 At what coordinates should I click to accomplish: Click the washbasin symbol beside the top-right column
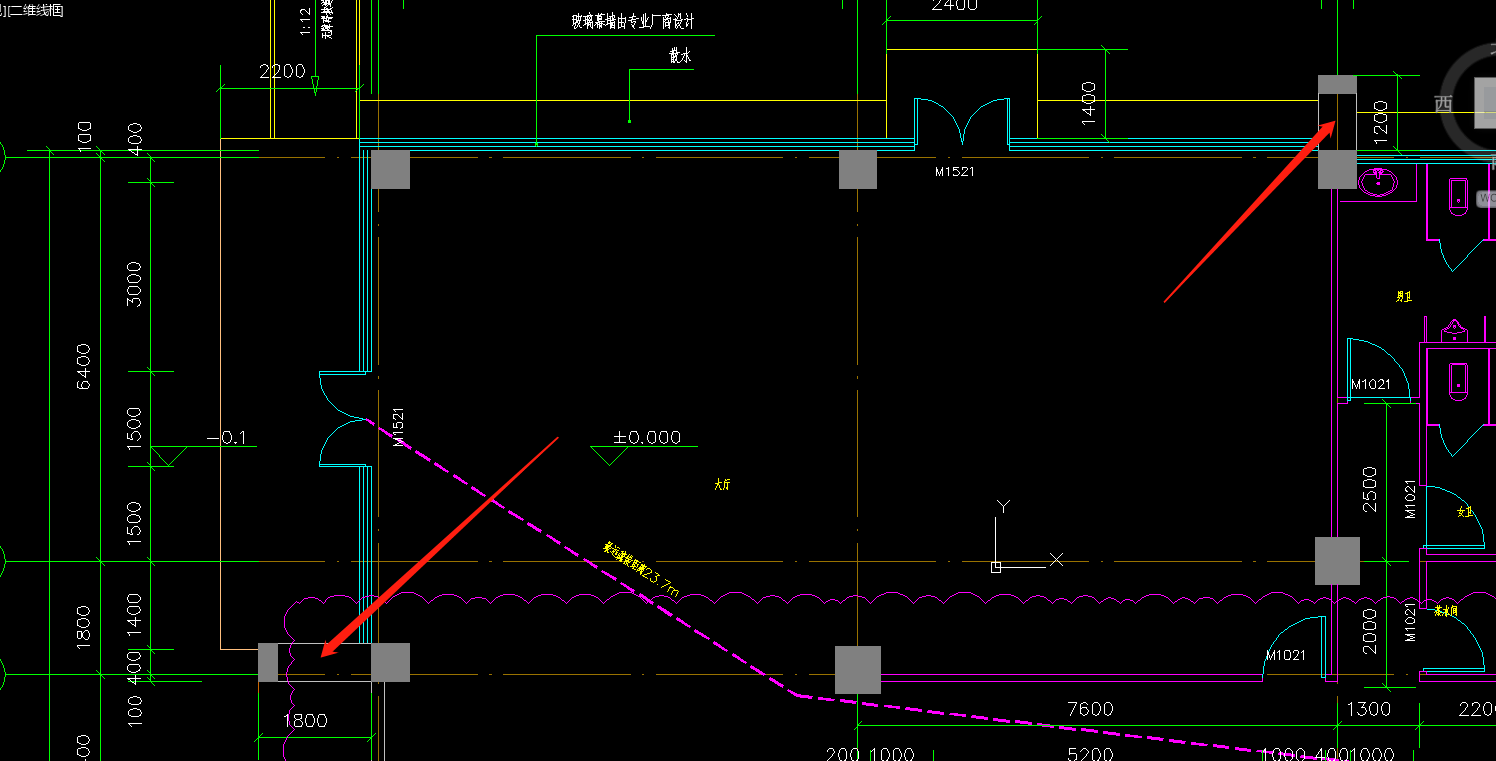(1378, 182)
